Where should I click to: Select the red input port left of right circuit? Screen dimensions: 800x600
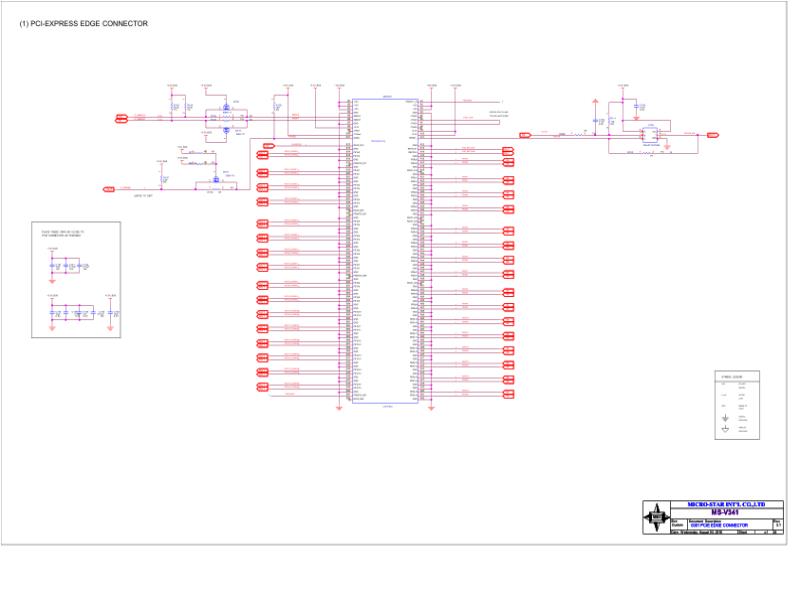pos(525,135)
